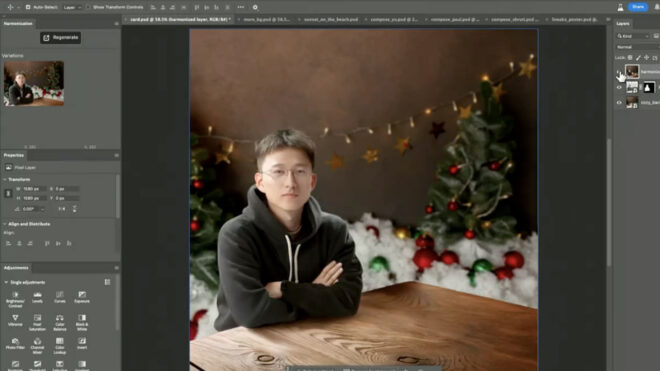Open the Normal blend mode dropdown
660x371 pixels.
coord(638,47)
